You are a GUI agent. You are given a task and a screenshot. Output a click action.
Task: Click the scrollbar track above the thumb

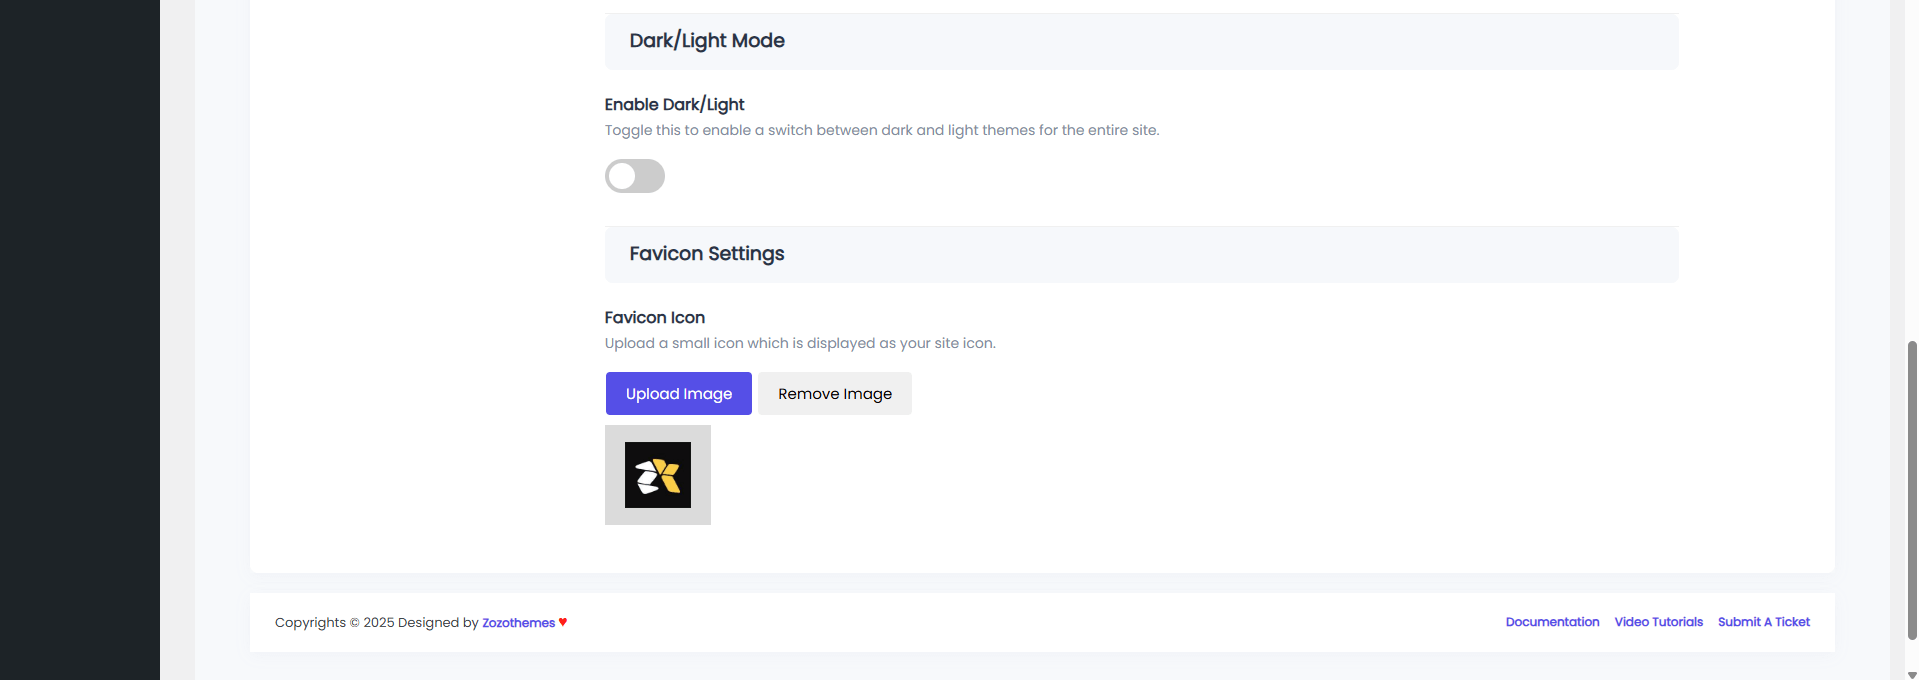point(1912,170)
